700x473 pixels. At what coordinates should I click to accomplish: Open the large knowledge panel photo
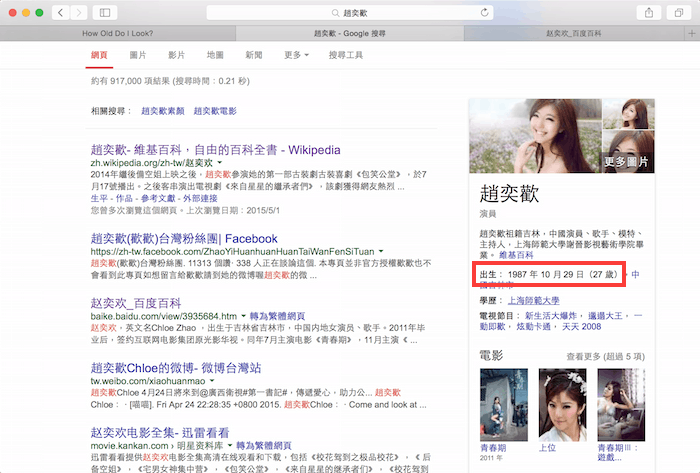tap(535, 136)
